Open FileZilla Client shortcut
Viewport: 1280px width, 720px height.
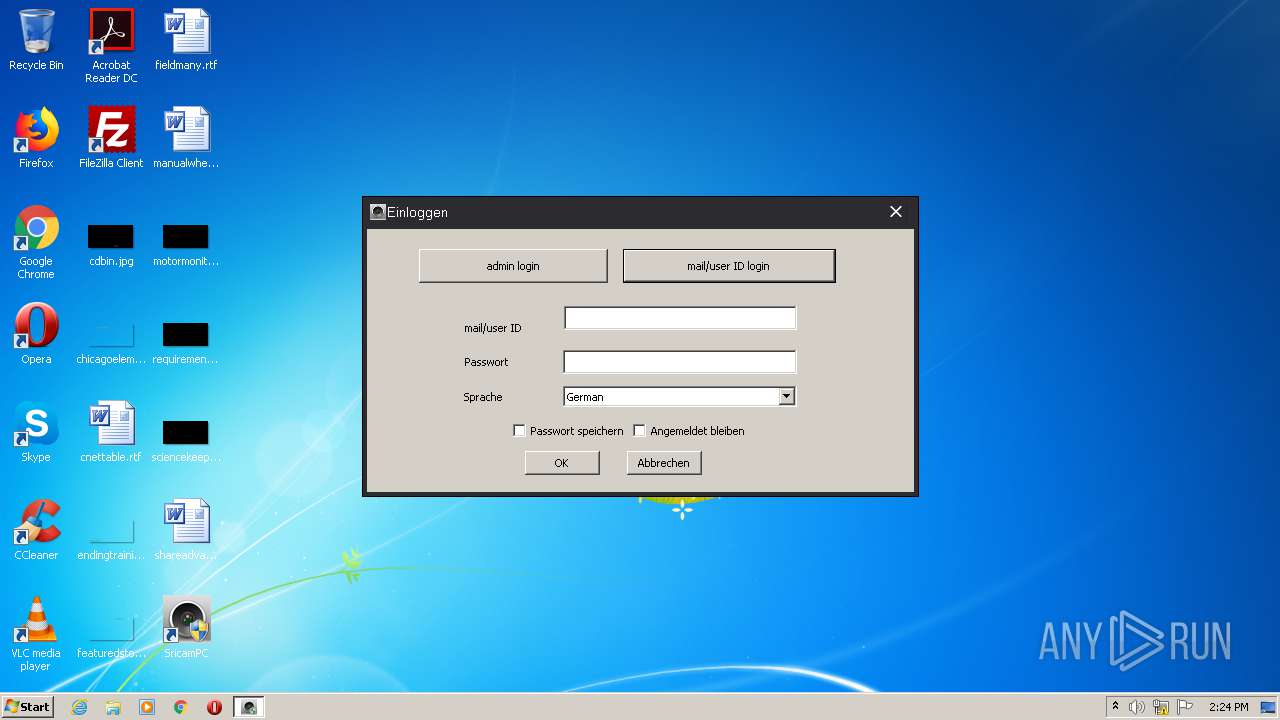pyautogui.click(x=111, y=138)
